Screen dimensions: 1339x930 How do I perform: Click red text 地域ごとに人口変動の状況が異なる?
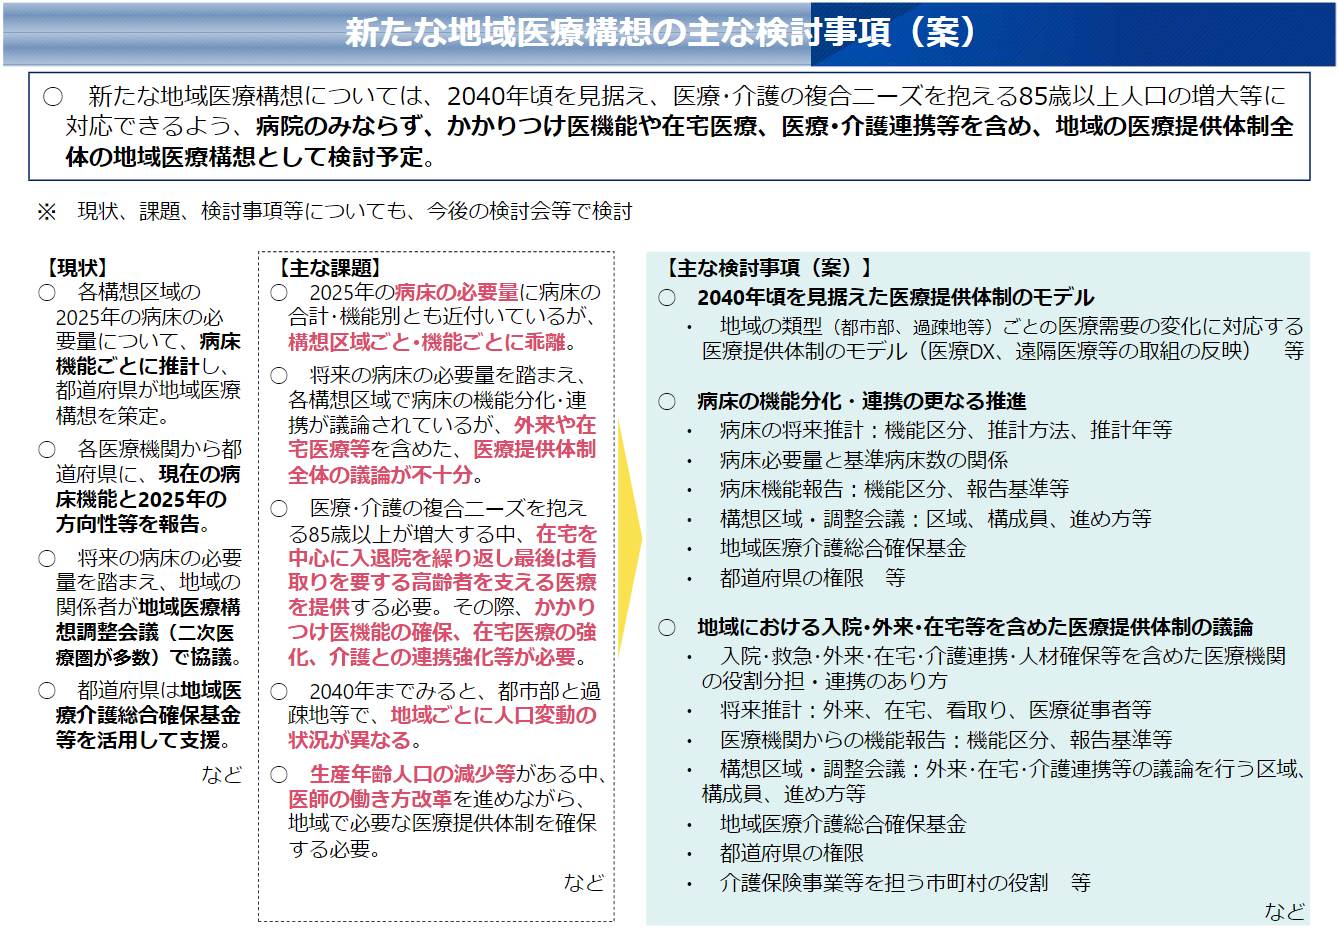tap(442, 728)
